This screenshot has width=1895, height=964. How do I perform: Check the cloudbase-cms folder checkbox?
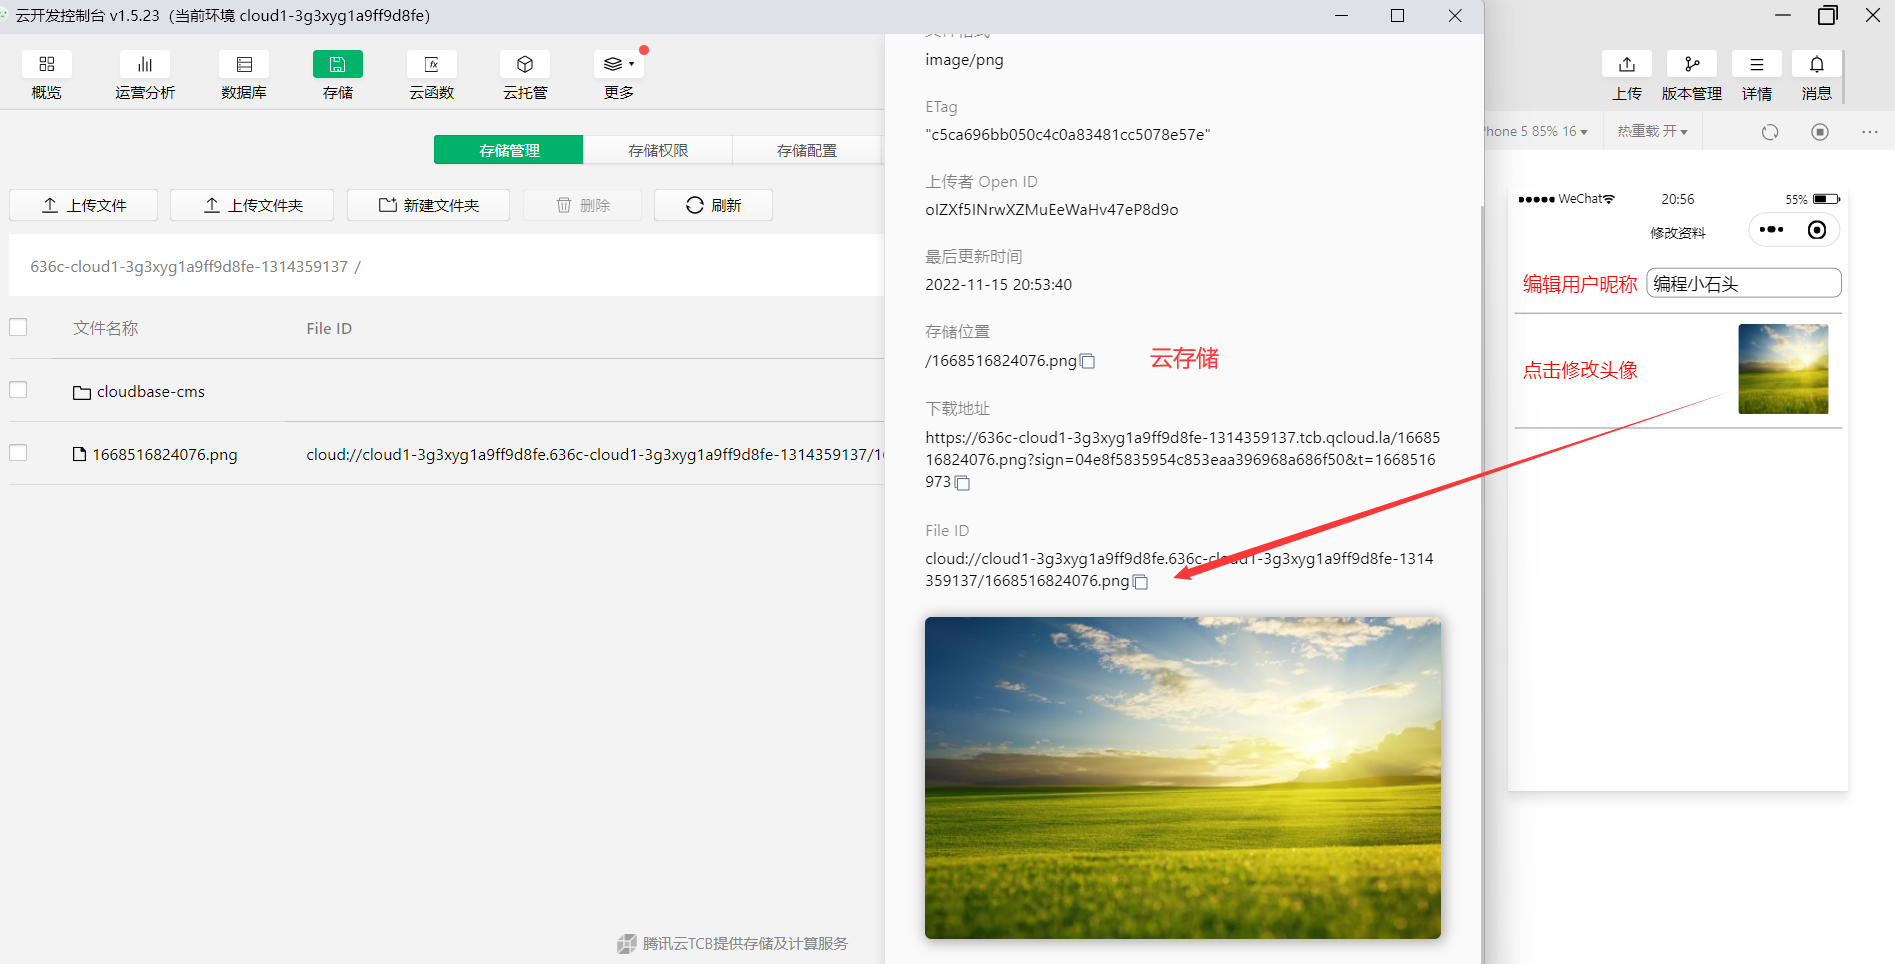point(18,390)
